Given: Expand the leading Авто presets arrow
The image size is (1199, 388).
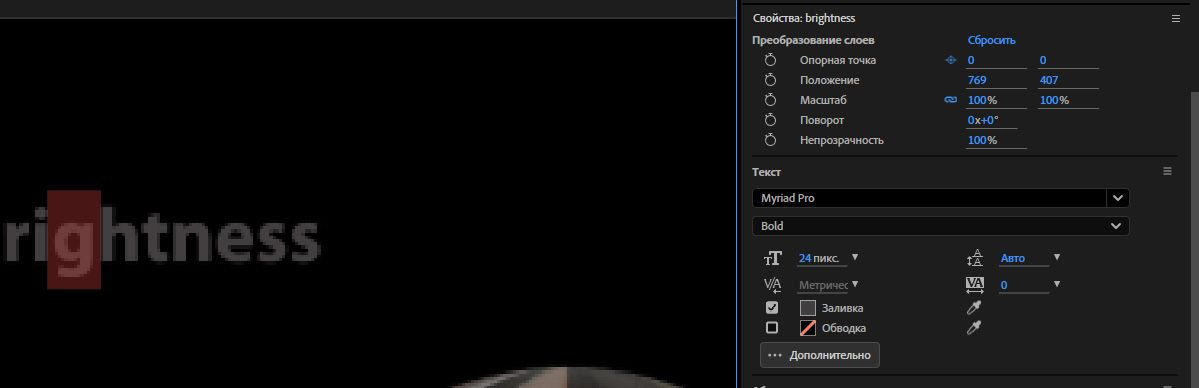Looking at the screenshot, I should (1057, 257).
